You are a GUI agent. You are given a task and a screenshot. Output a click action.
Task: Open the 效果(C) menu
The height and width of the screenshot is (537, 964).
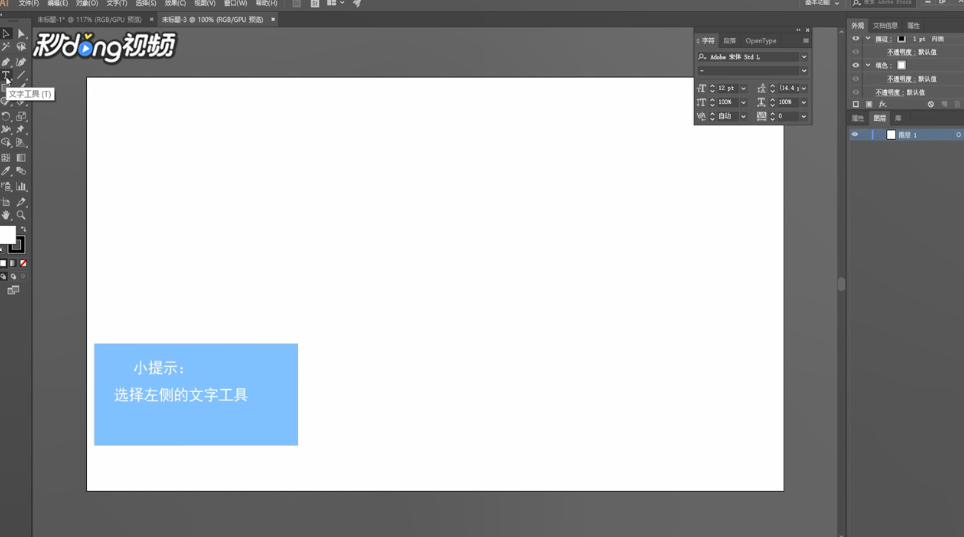pyautogui.click(x=175, y=3)
